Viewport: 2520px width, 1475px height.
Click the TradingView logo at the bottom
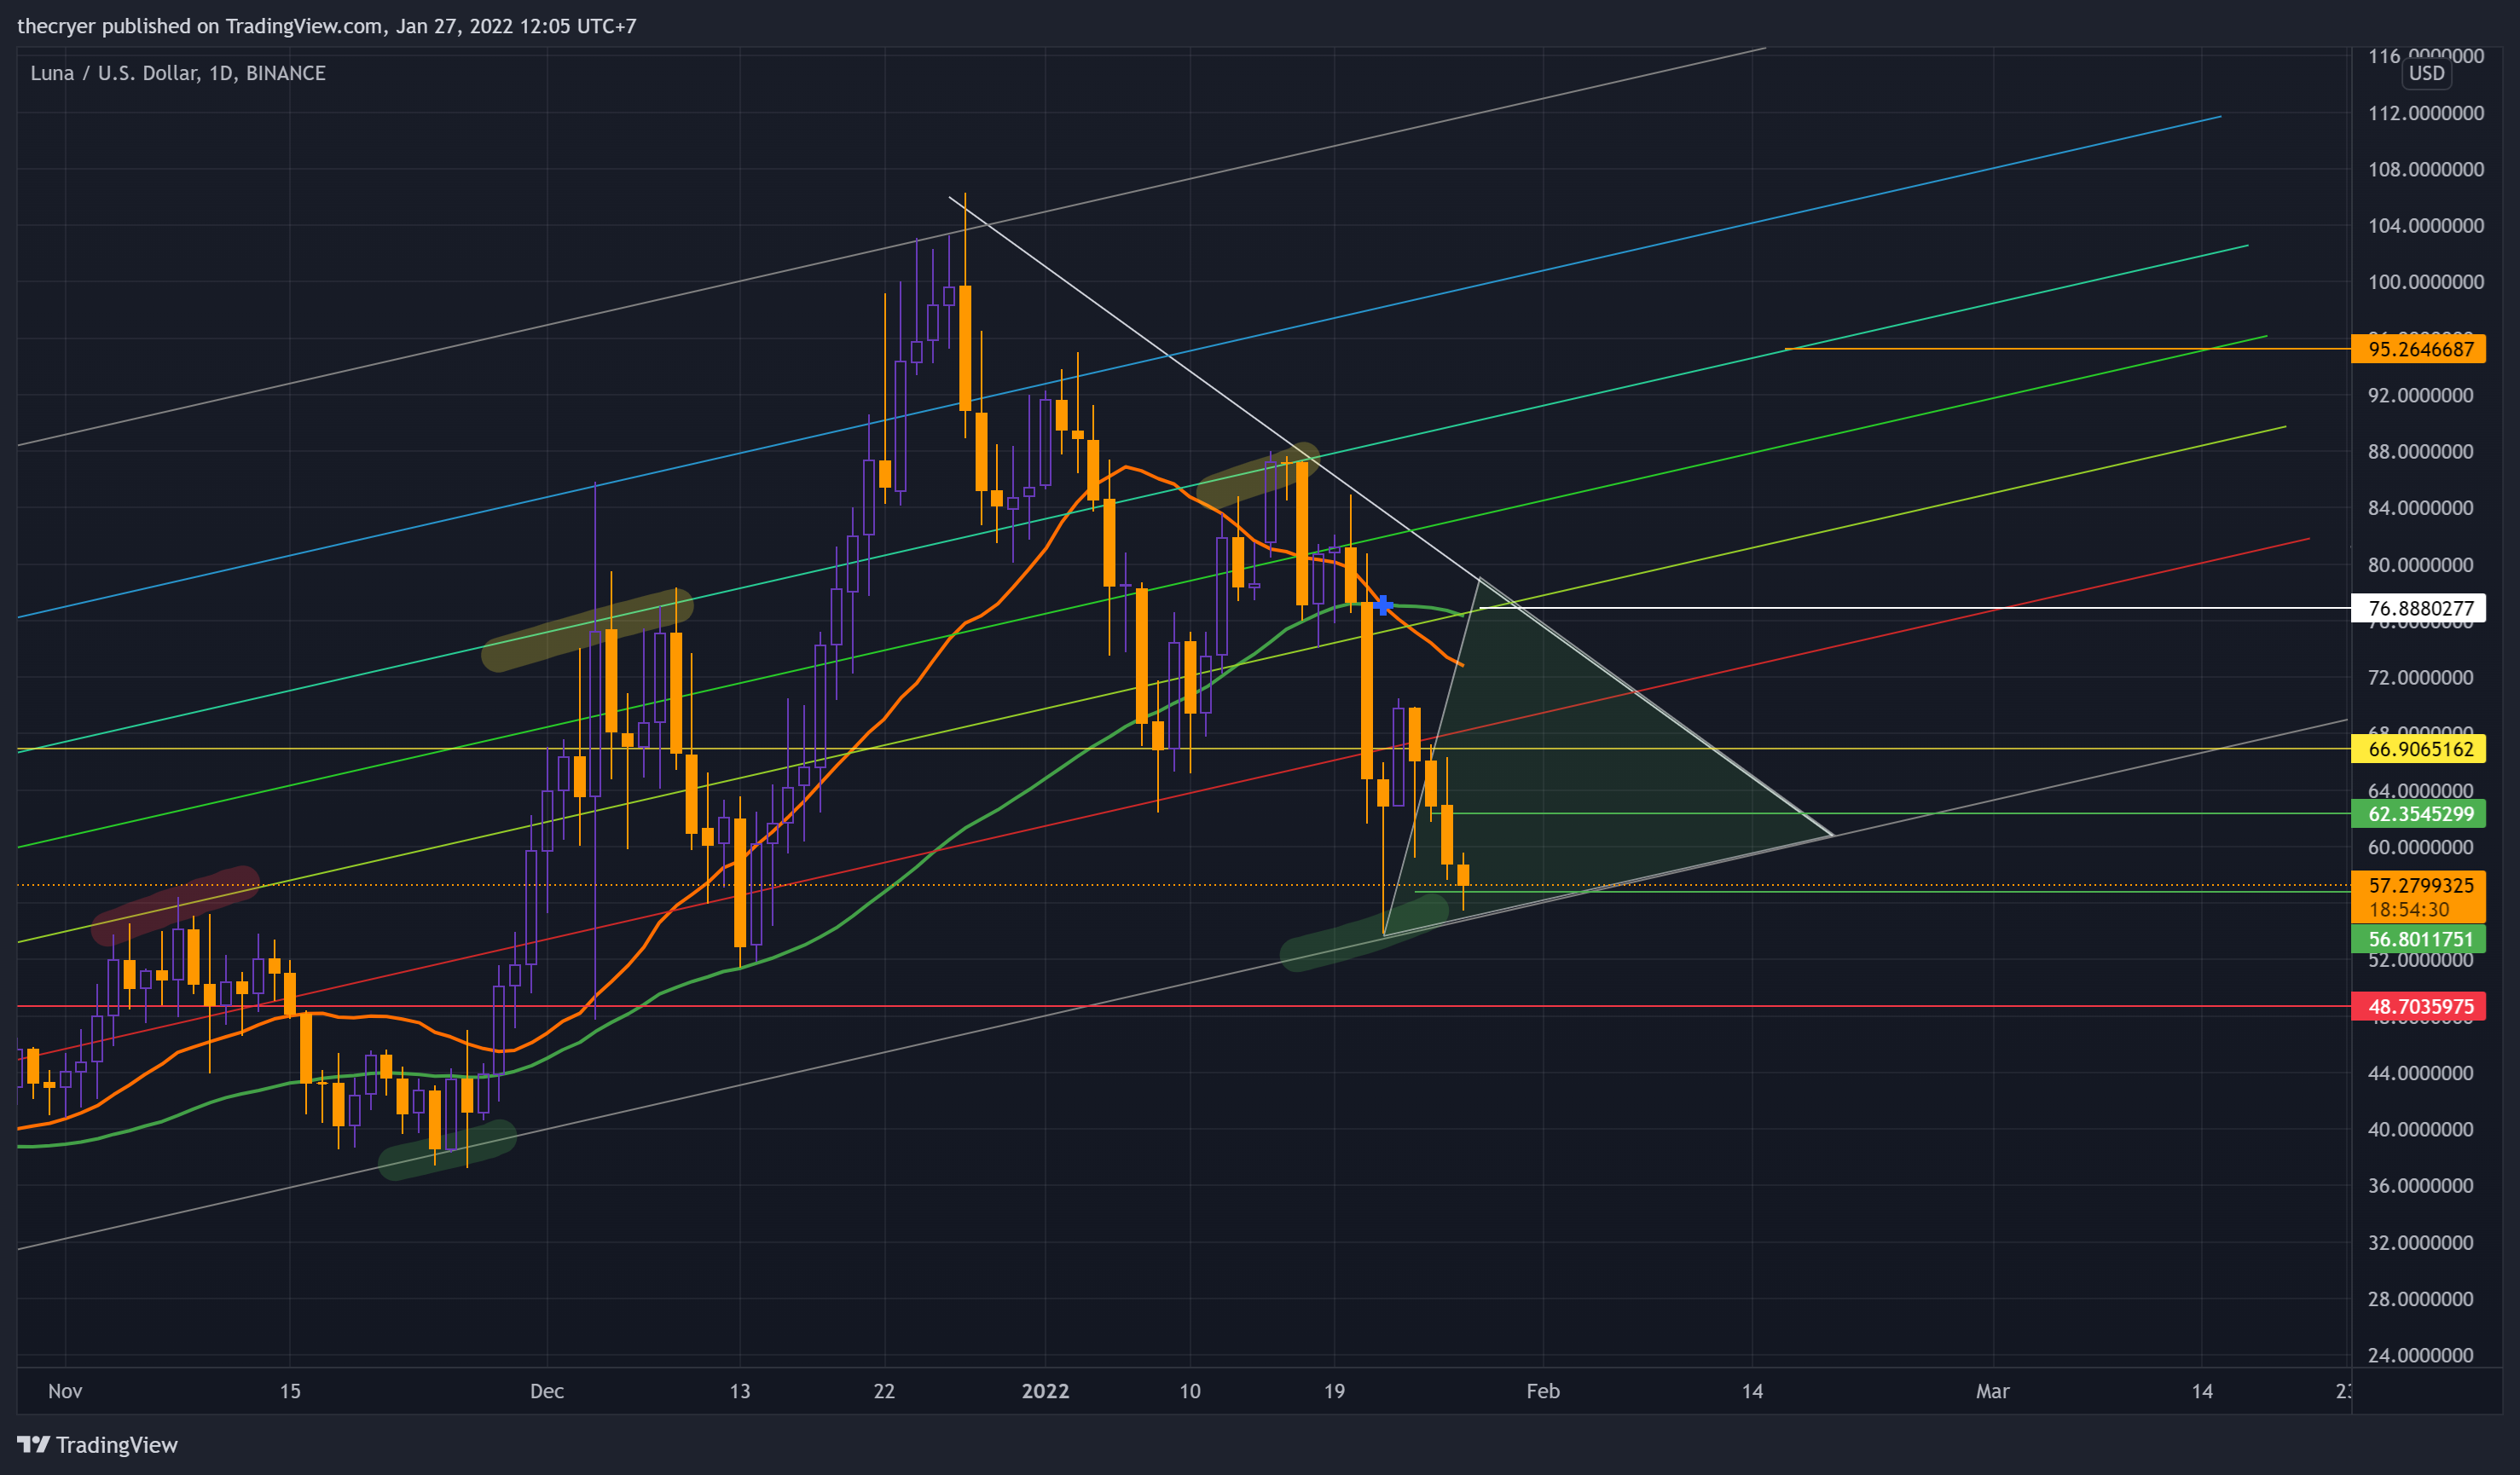[x=97, y=1444]
